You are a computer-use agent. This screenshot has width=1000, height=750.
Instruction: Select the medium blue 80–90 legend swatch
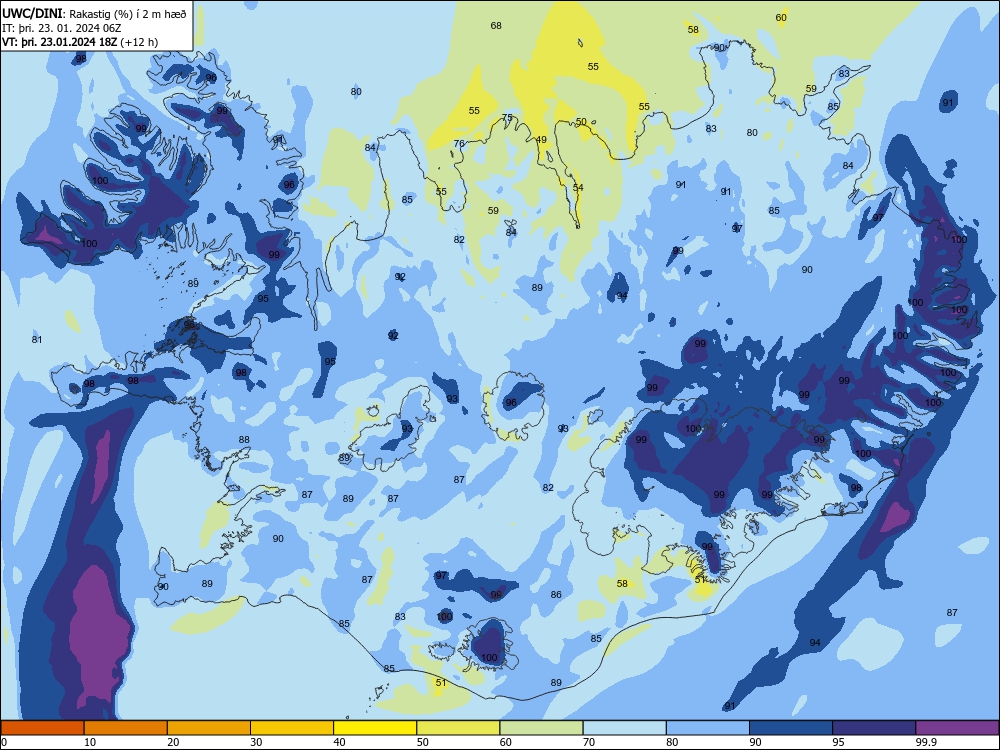[x=707, y=728]
